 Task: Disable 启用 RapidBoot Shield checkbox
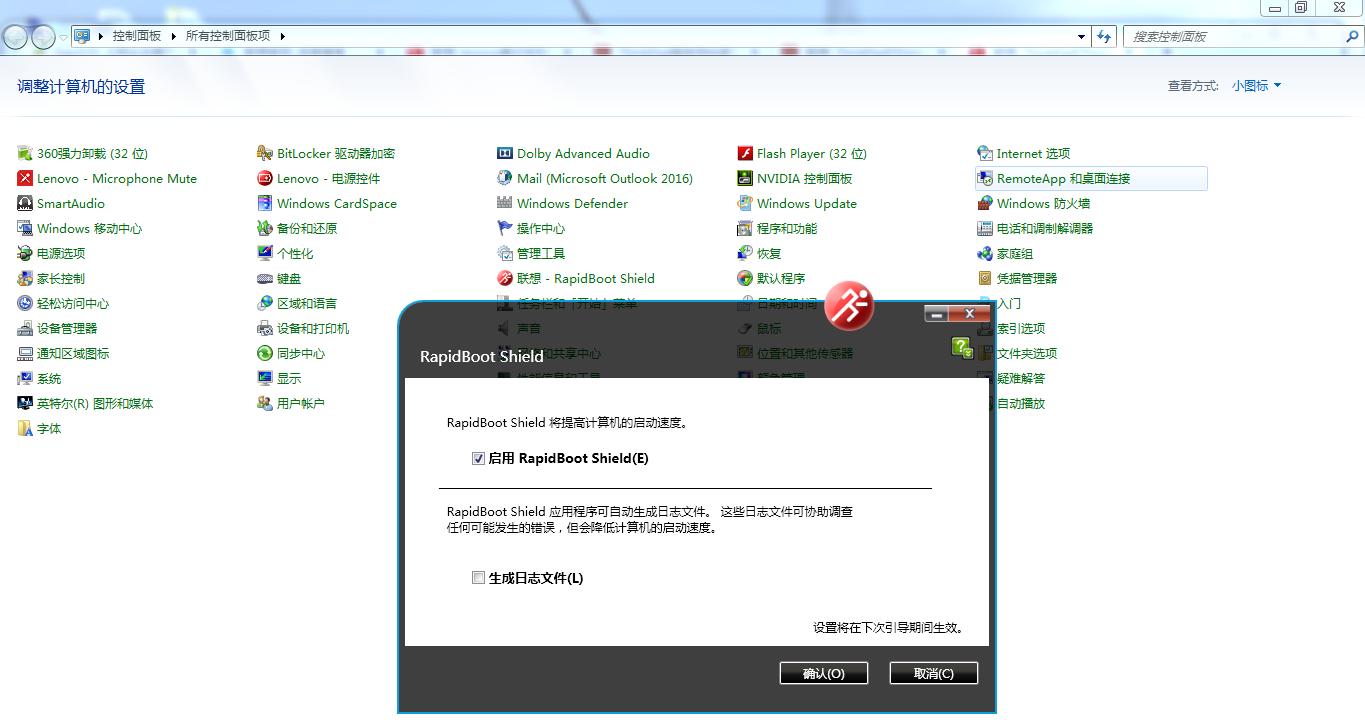tap(479, 458)
